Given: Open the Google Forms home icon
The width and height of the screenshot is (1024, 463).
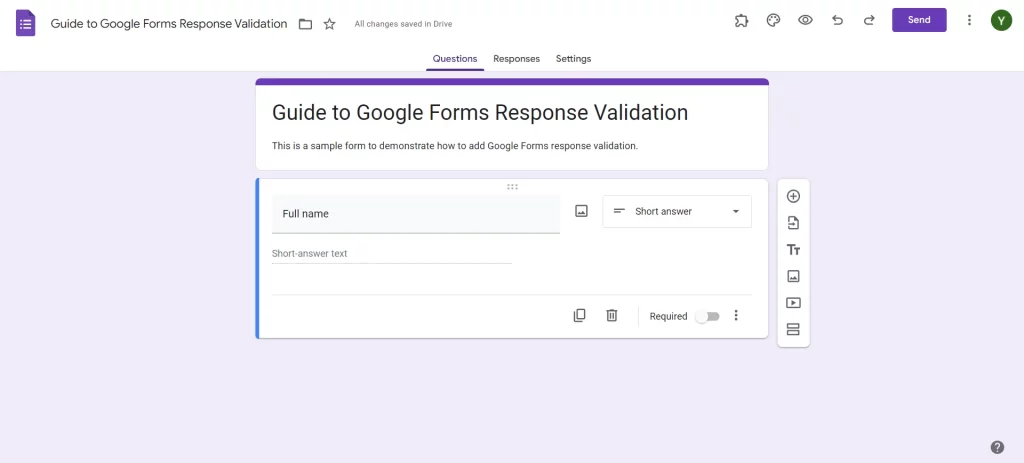Looking at the screenshot, I should (x=25, y=24).
